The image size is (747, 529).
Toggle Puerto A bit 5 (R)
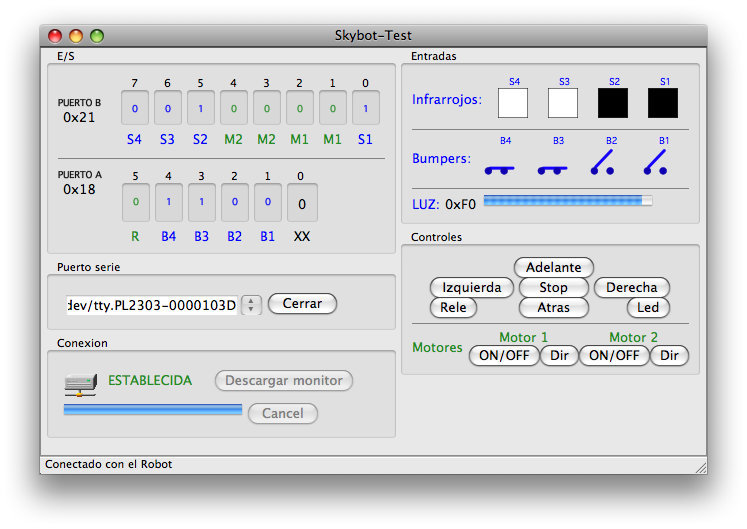pos(135,202)
